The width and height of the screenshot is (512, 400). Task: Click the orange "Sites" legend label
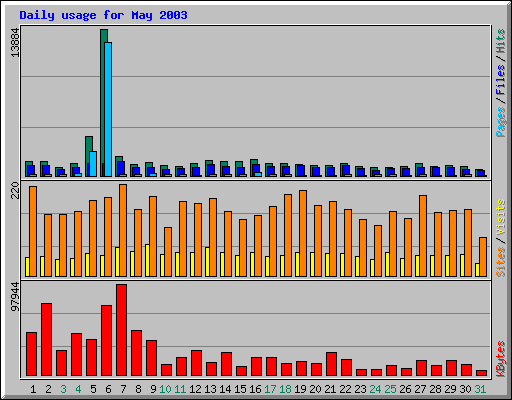tap(500, 262)
